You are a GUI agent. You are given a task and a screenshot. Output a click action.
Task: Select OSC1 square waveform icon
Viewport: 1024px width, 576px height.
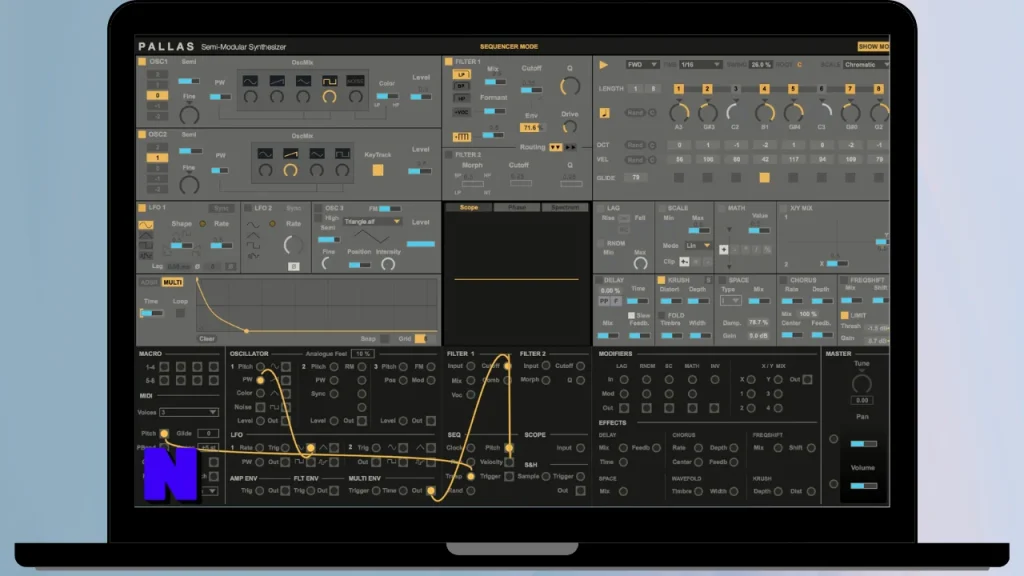[329, 81]
